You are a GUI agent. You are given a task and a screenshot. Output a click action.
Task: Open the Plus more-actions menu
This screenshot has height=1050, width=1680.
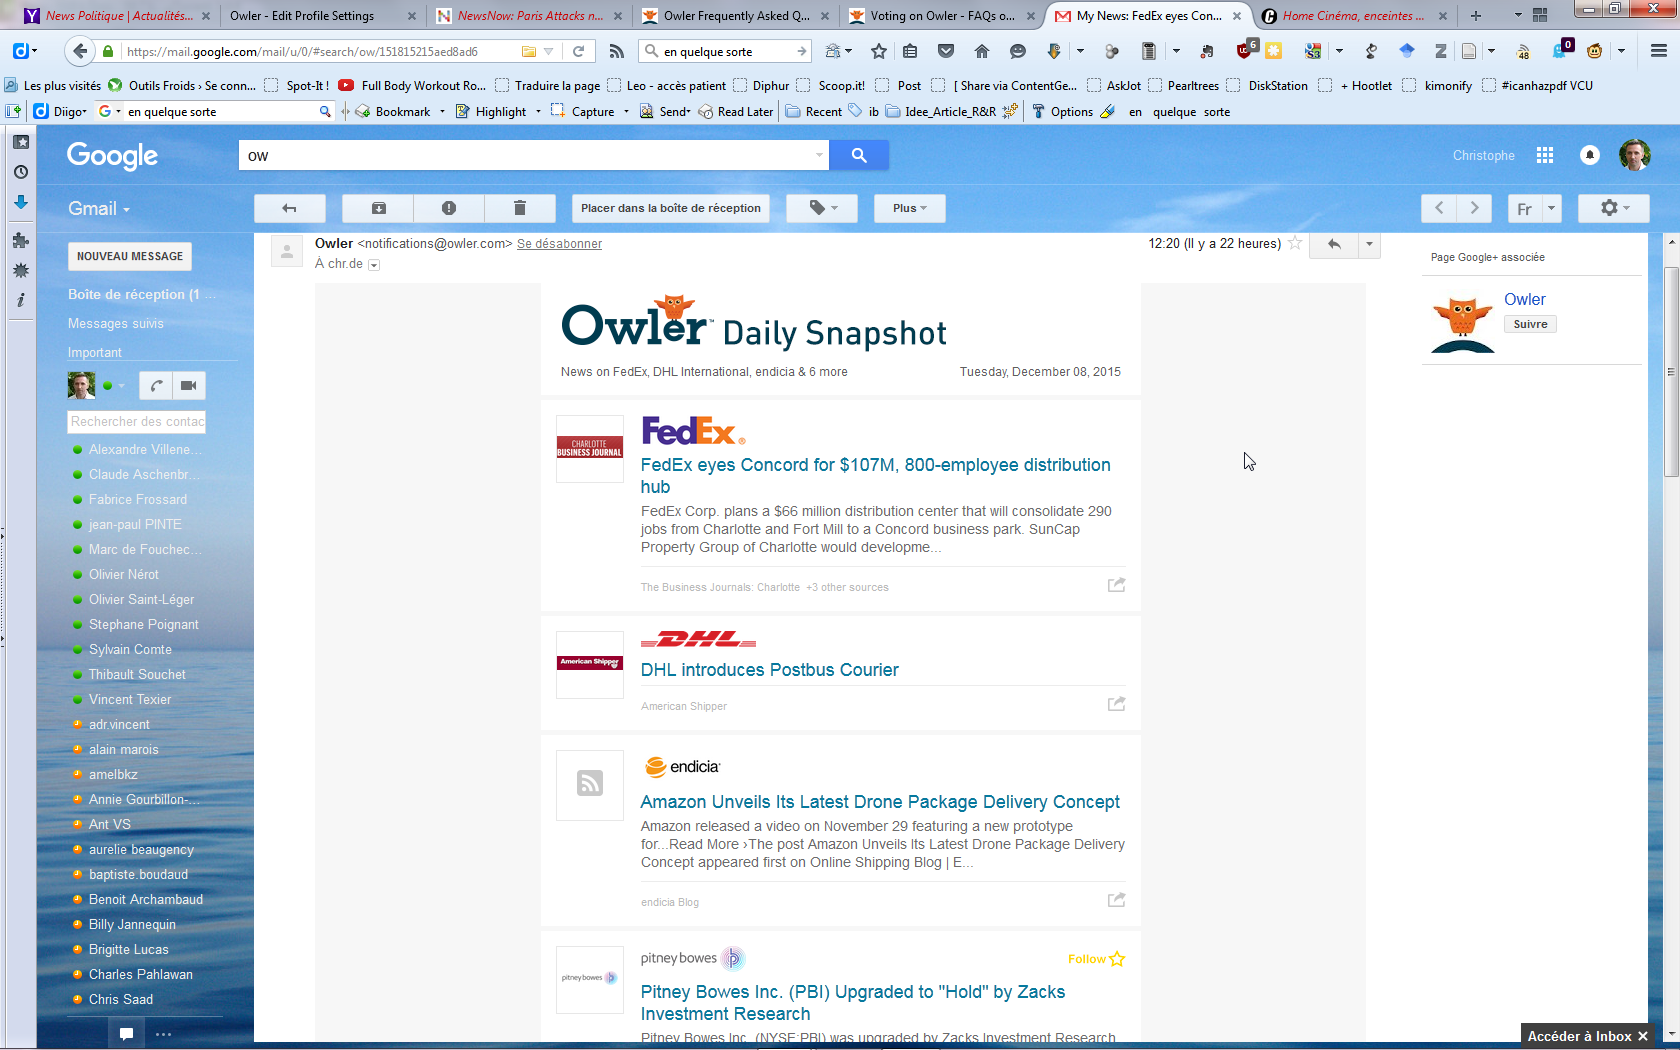tap(909, 208)
